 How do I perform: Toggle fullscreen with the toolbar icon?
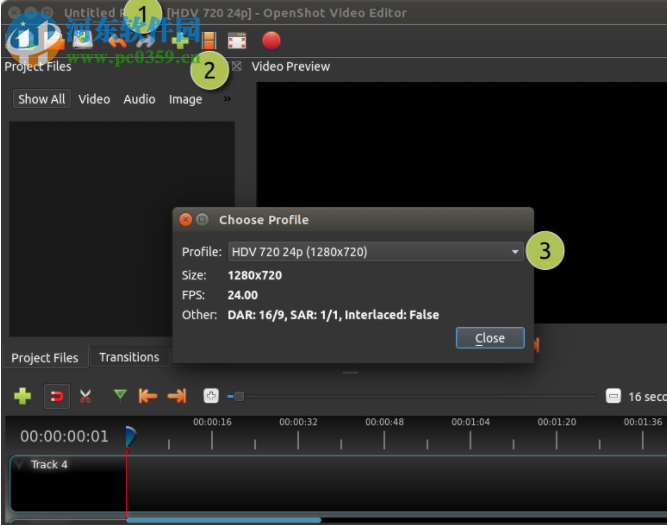[237, 41]
